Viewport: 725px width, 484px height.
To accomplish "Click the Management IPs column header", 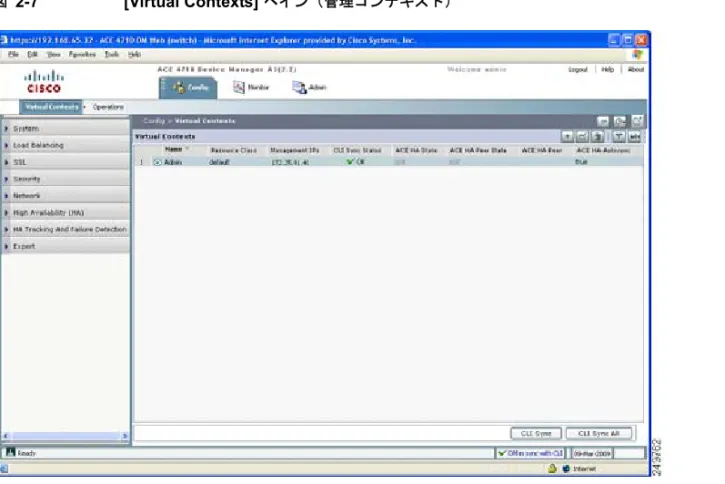I will click(x=295, y=150).
